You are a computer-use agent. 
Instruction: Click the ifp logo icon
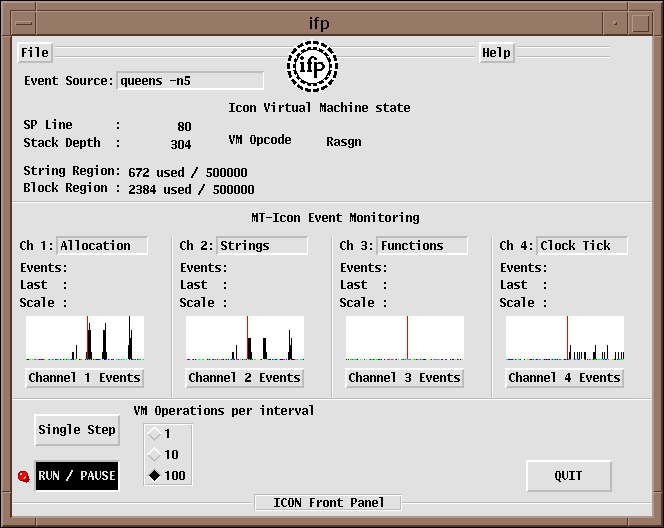pos(312,66)
